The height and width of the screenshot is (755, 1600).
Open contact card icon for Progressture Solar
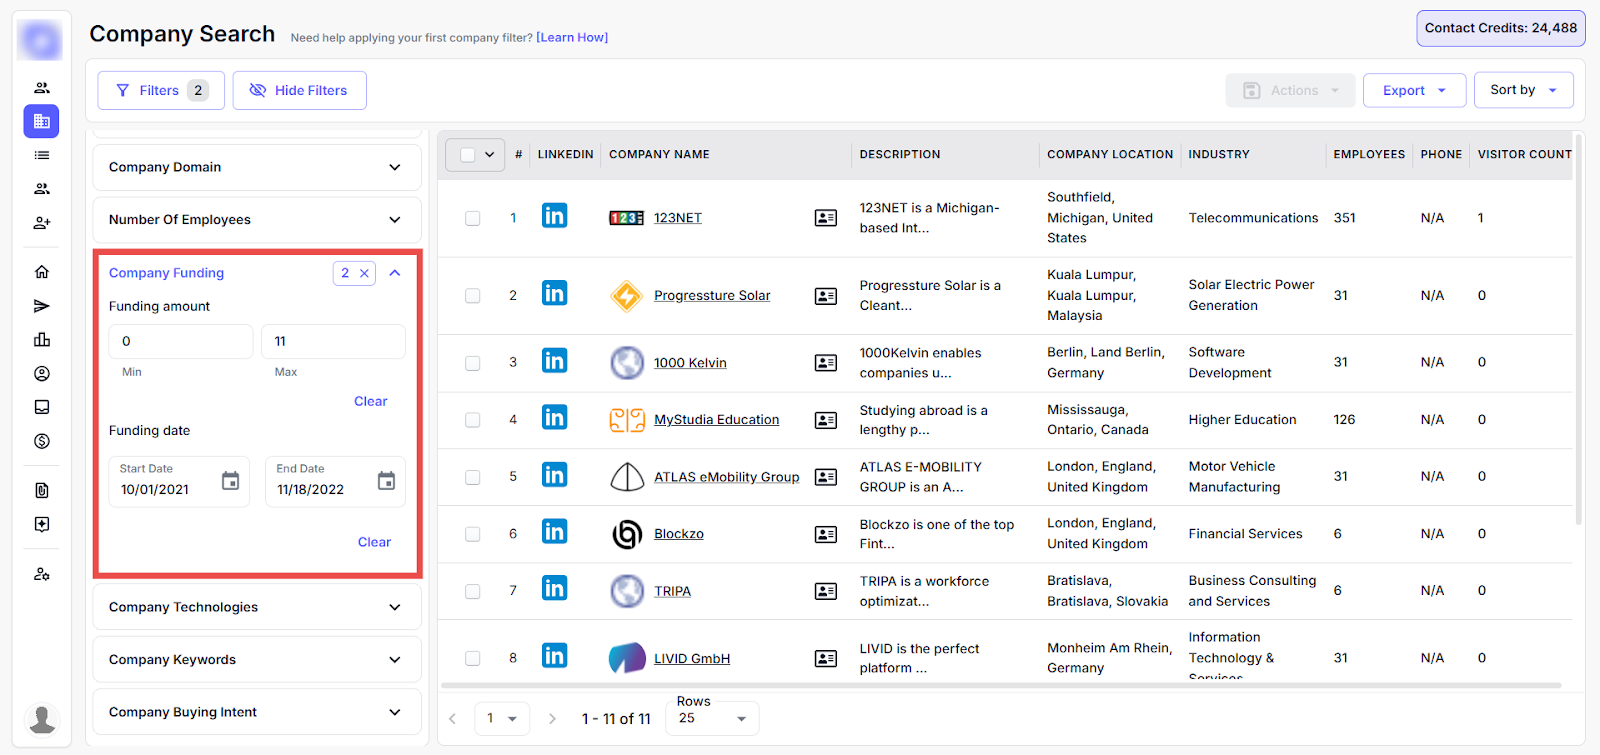(825, 296)
